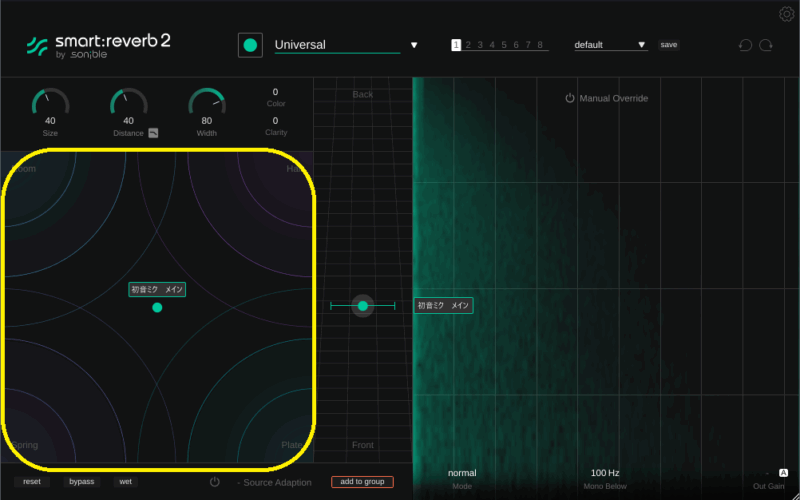Image resolution: width=800 pixels, height=500 pixels.
Task: Select state slot 1
Action: [x=456, y=45]
